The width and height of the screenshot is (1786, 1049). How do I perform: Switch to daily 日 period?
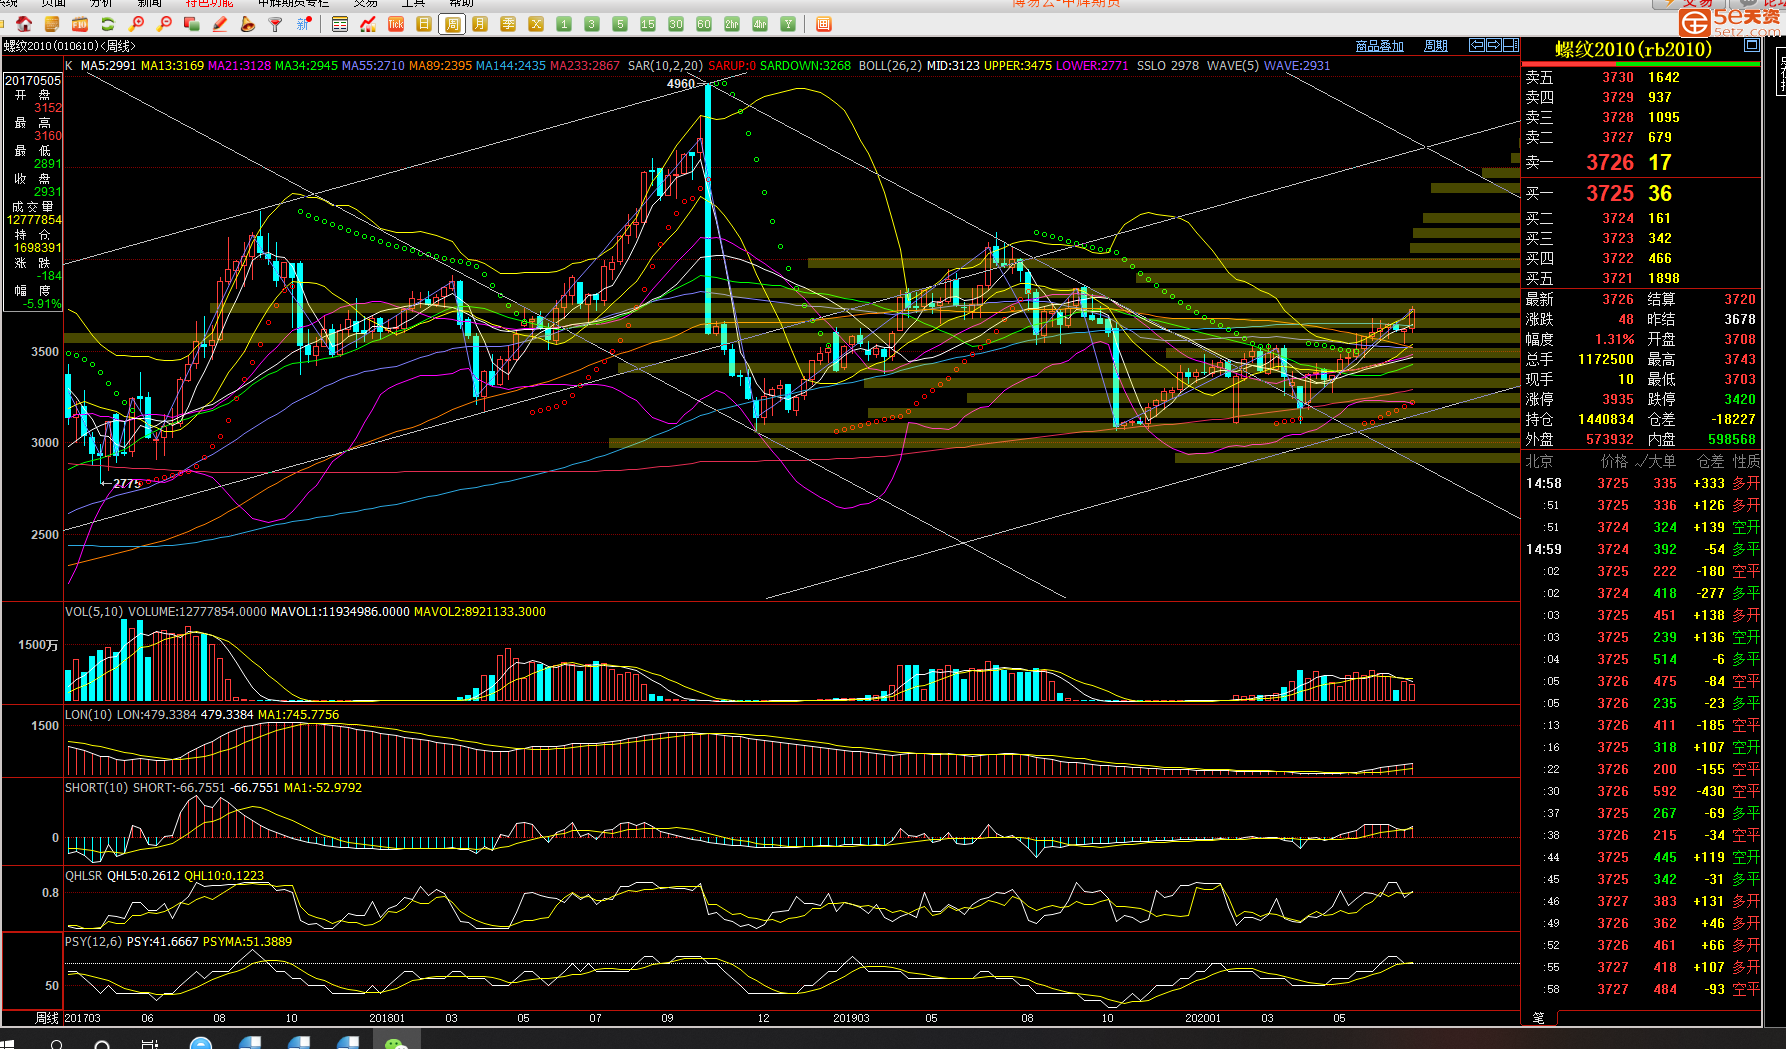click(x=424, y=24)
